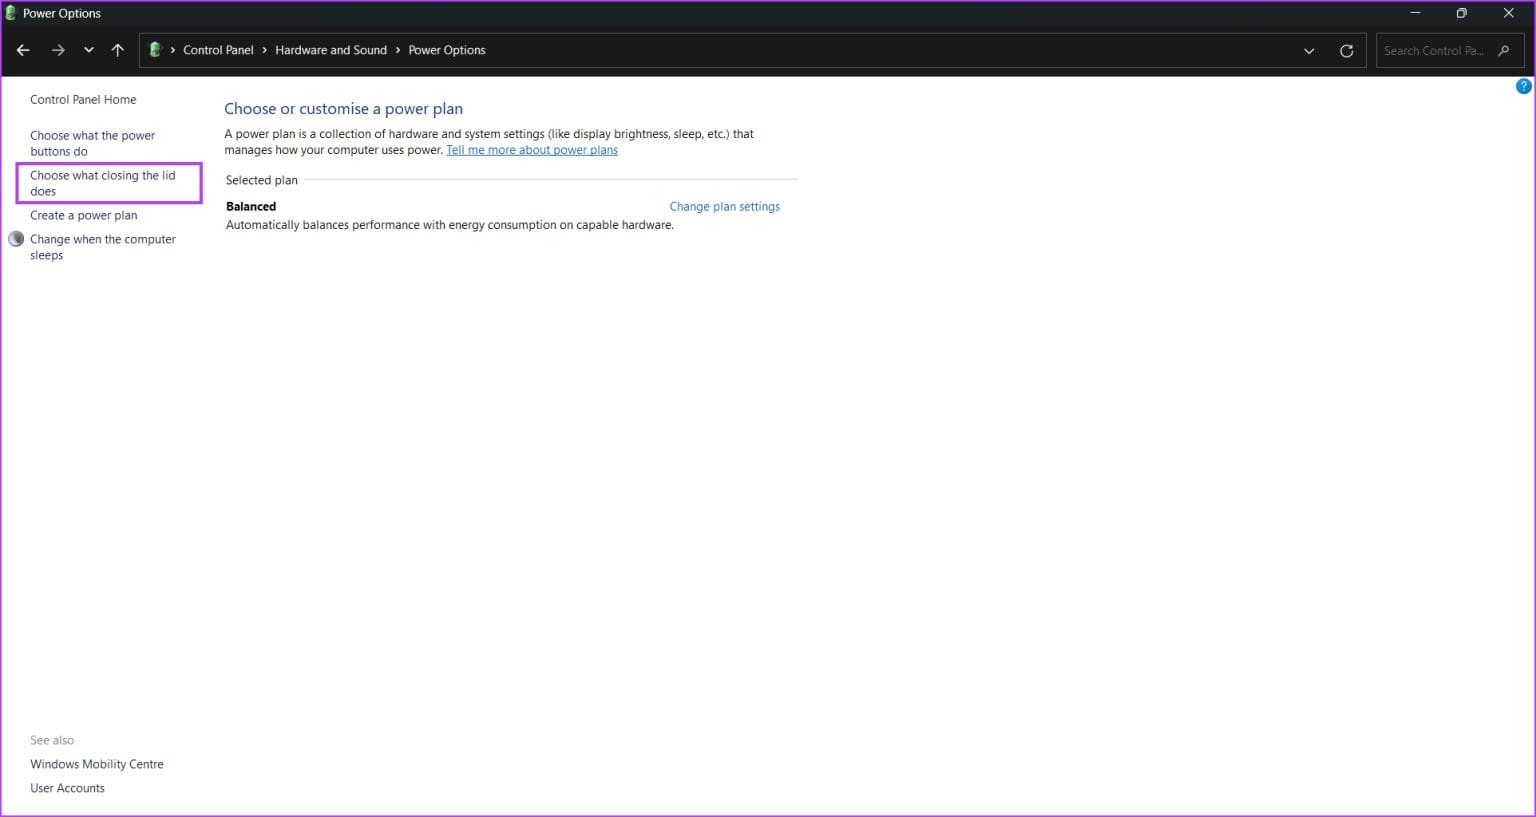This screenshot has width=1536, height=817.
Task: Open Choose what closing the lid does
Action: (103, 183)
